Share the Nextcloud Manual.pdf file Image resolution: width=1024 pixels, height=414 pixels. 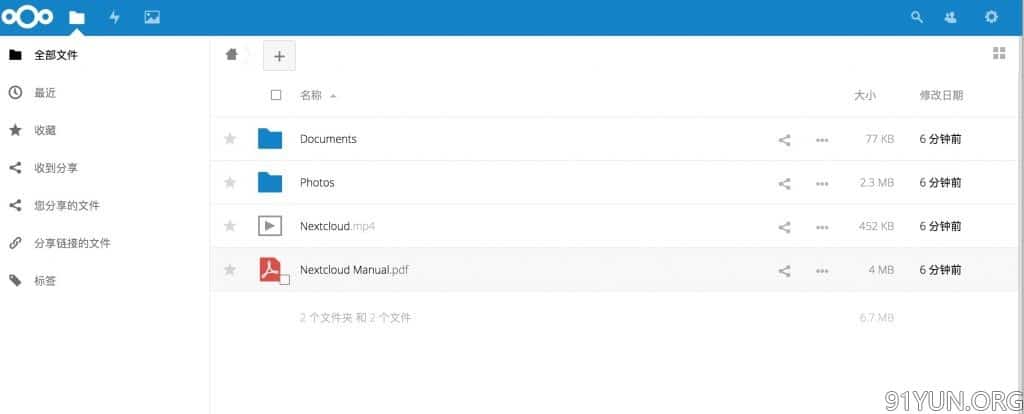point(784,270)
